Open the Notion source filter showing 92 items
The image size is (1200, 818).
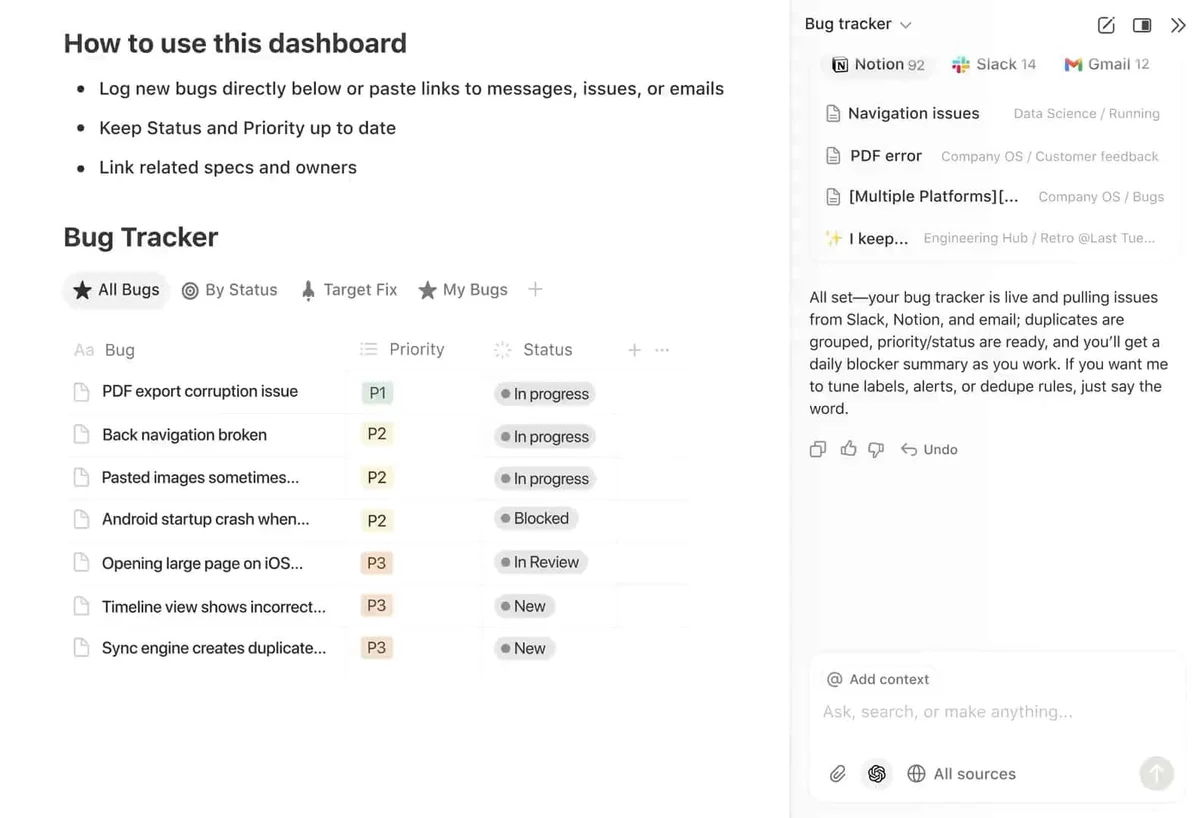[x=877, y=64]
